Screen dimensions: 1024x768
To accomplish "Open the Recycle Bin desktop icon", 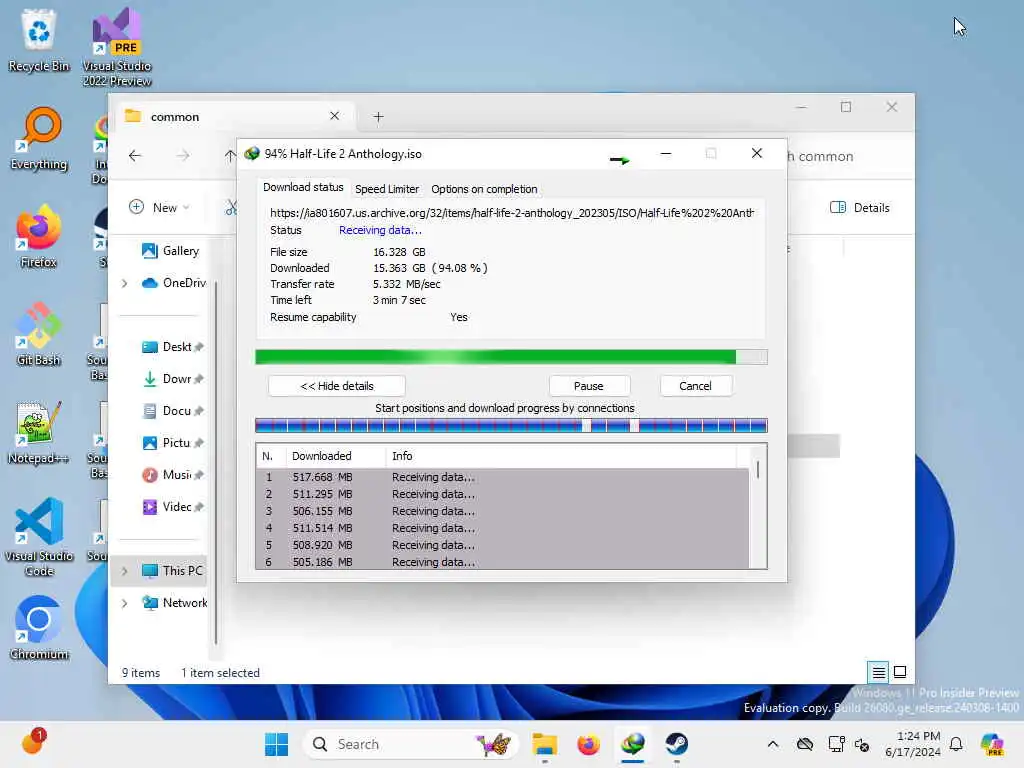I will [x=39, y=40].
